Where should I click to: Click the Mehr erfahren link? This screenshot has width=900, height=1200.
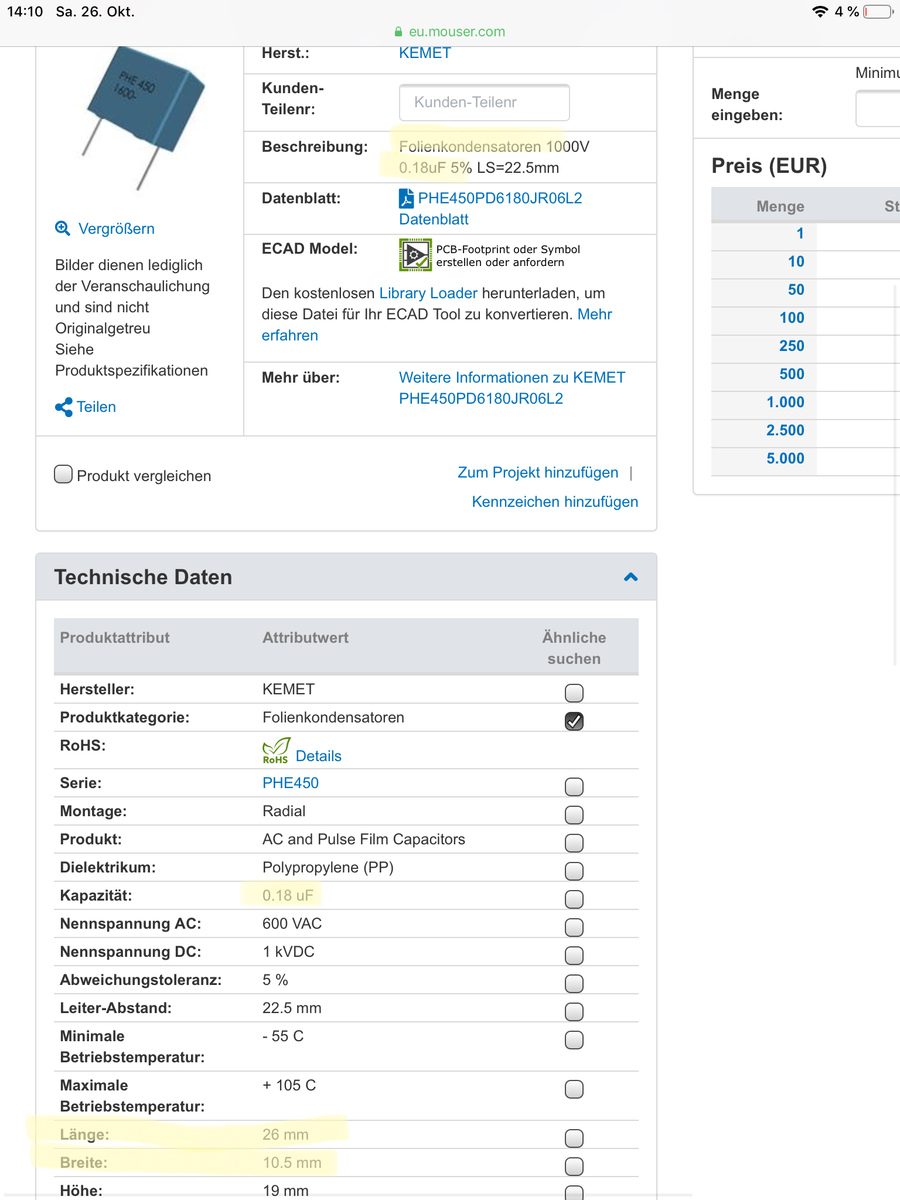437,325
